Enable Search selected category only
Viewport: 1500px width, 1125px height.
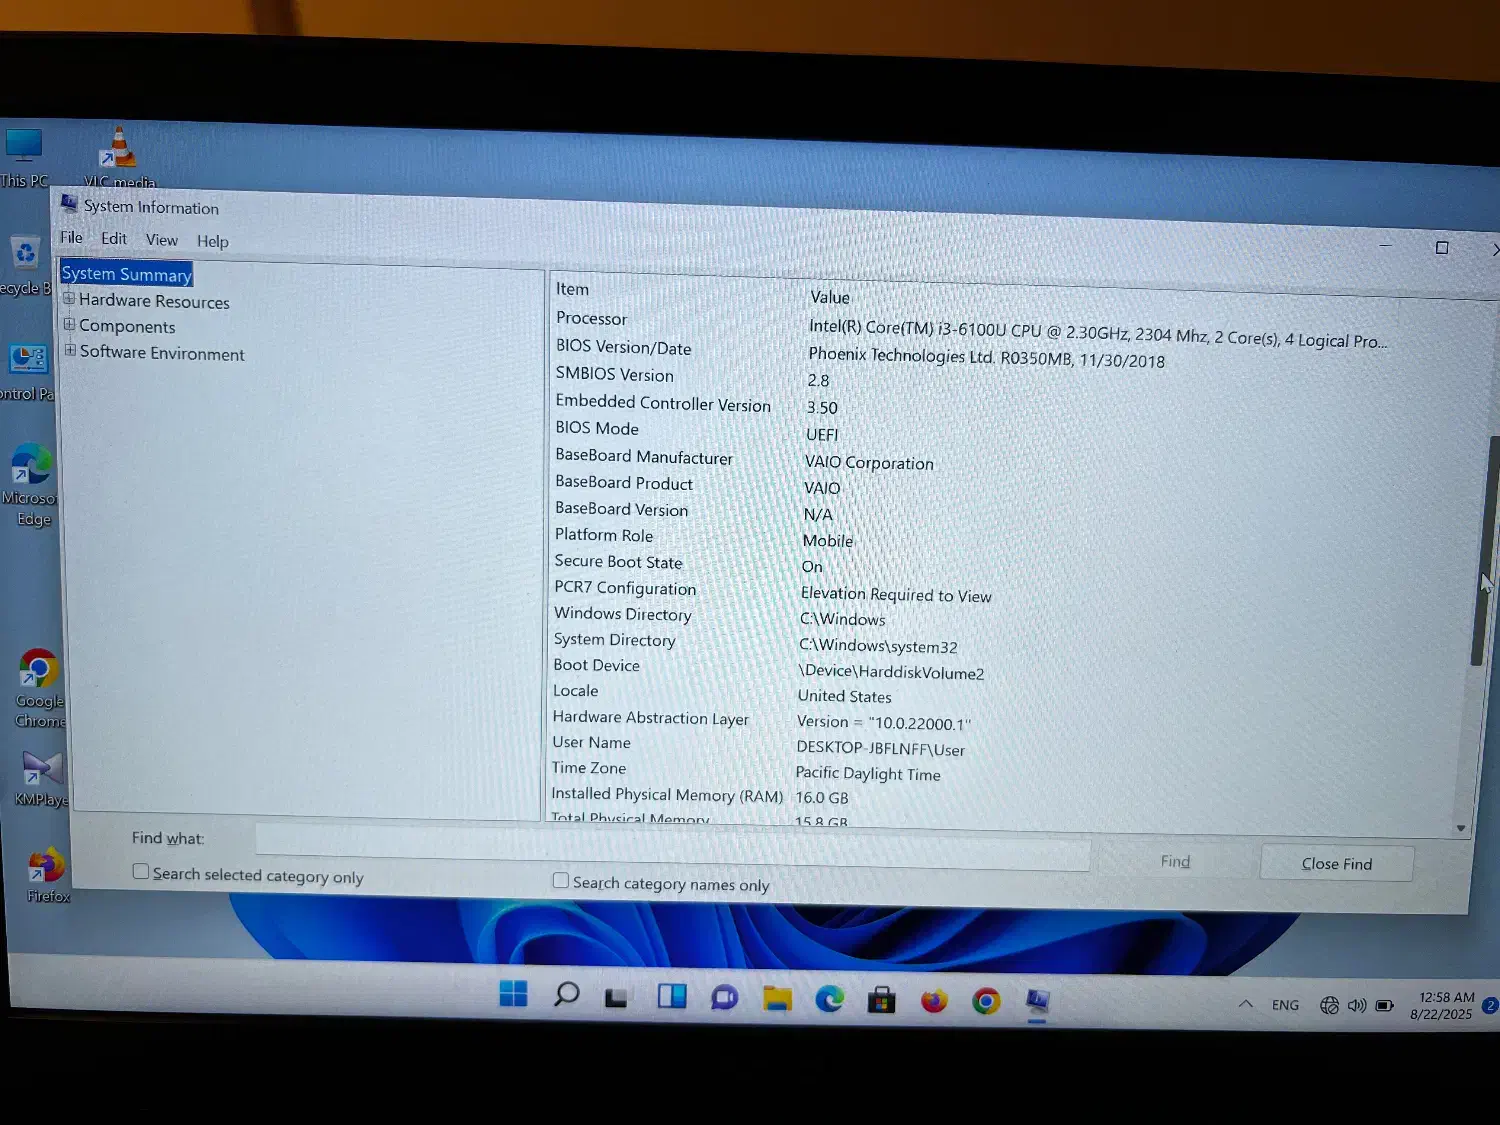141,872
